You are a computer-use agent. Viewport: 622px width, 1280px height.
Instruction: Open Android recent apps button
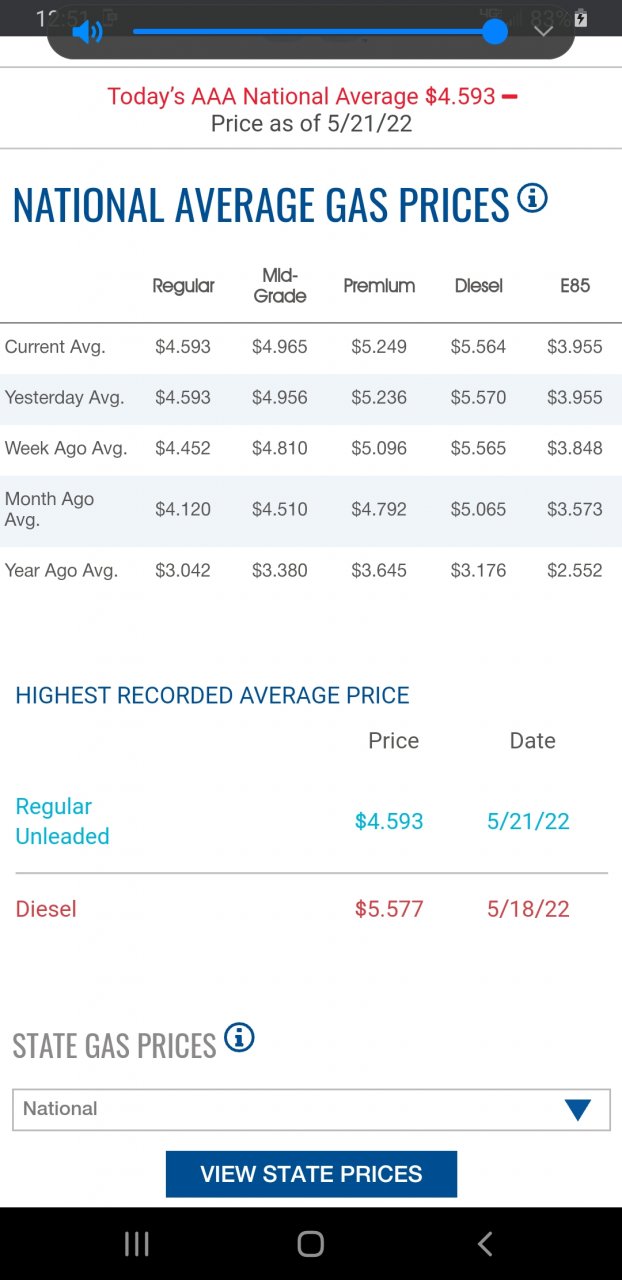(137, 1244)
